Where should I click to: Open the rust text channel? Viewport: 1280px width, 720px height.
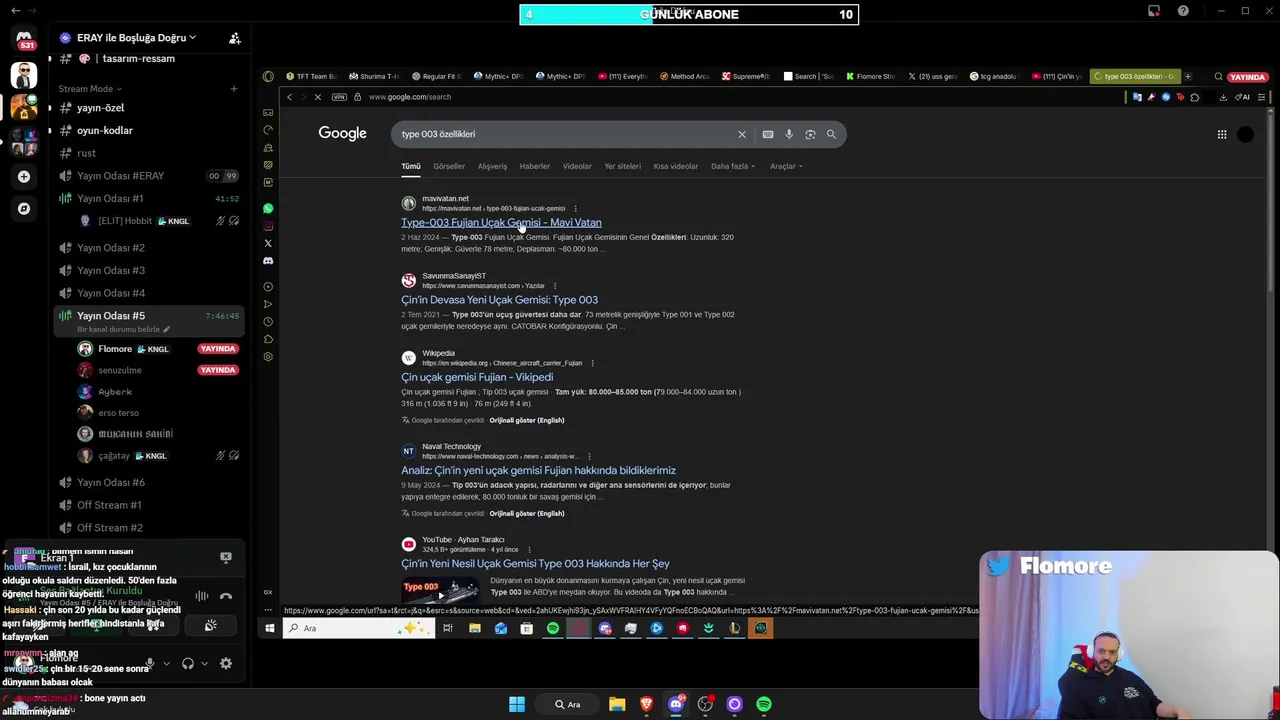[x=86, y=153]
